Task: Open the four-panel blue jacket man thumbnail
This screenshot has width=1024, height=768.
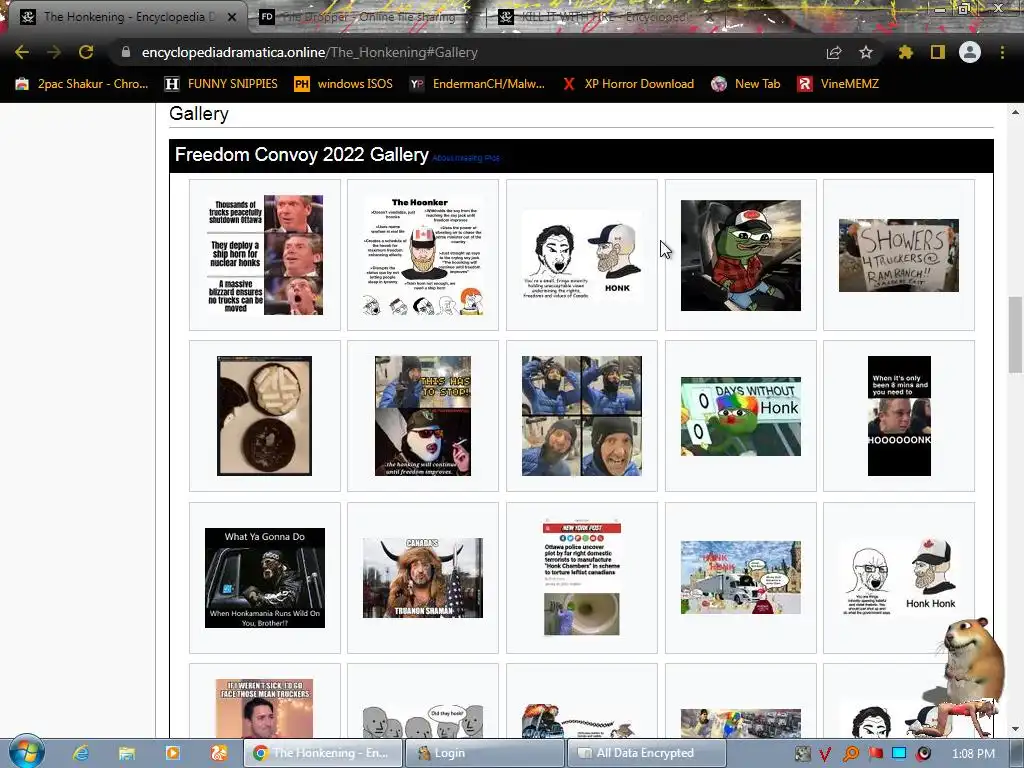Action: click(x=581, y=416)
